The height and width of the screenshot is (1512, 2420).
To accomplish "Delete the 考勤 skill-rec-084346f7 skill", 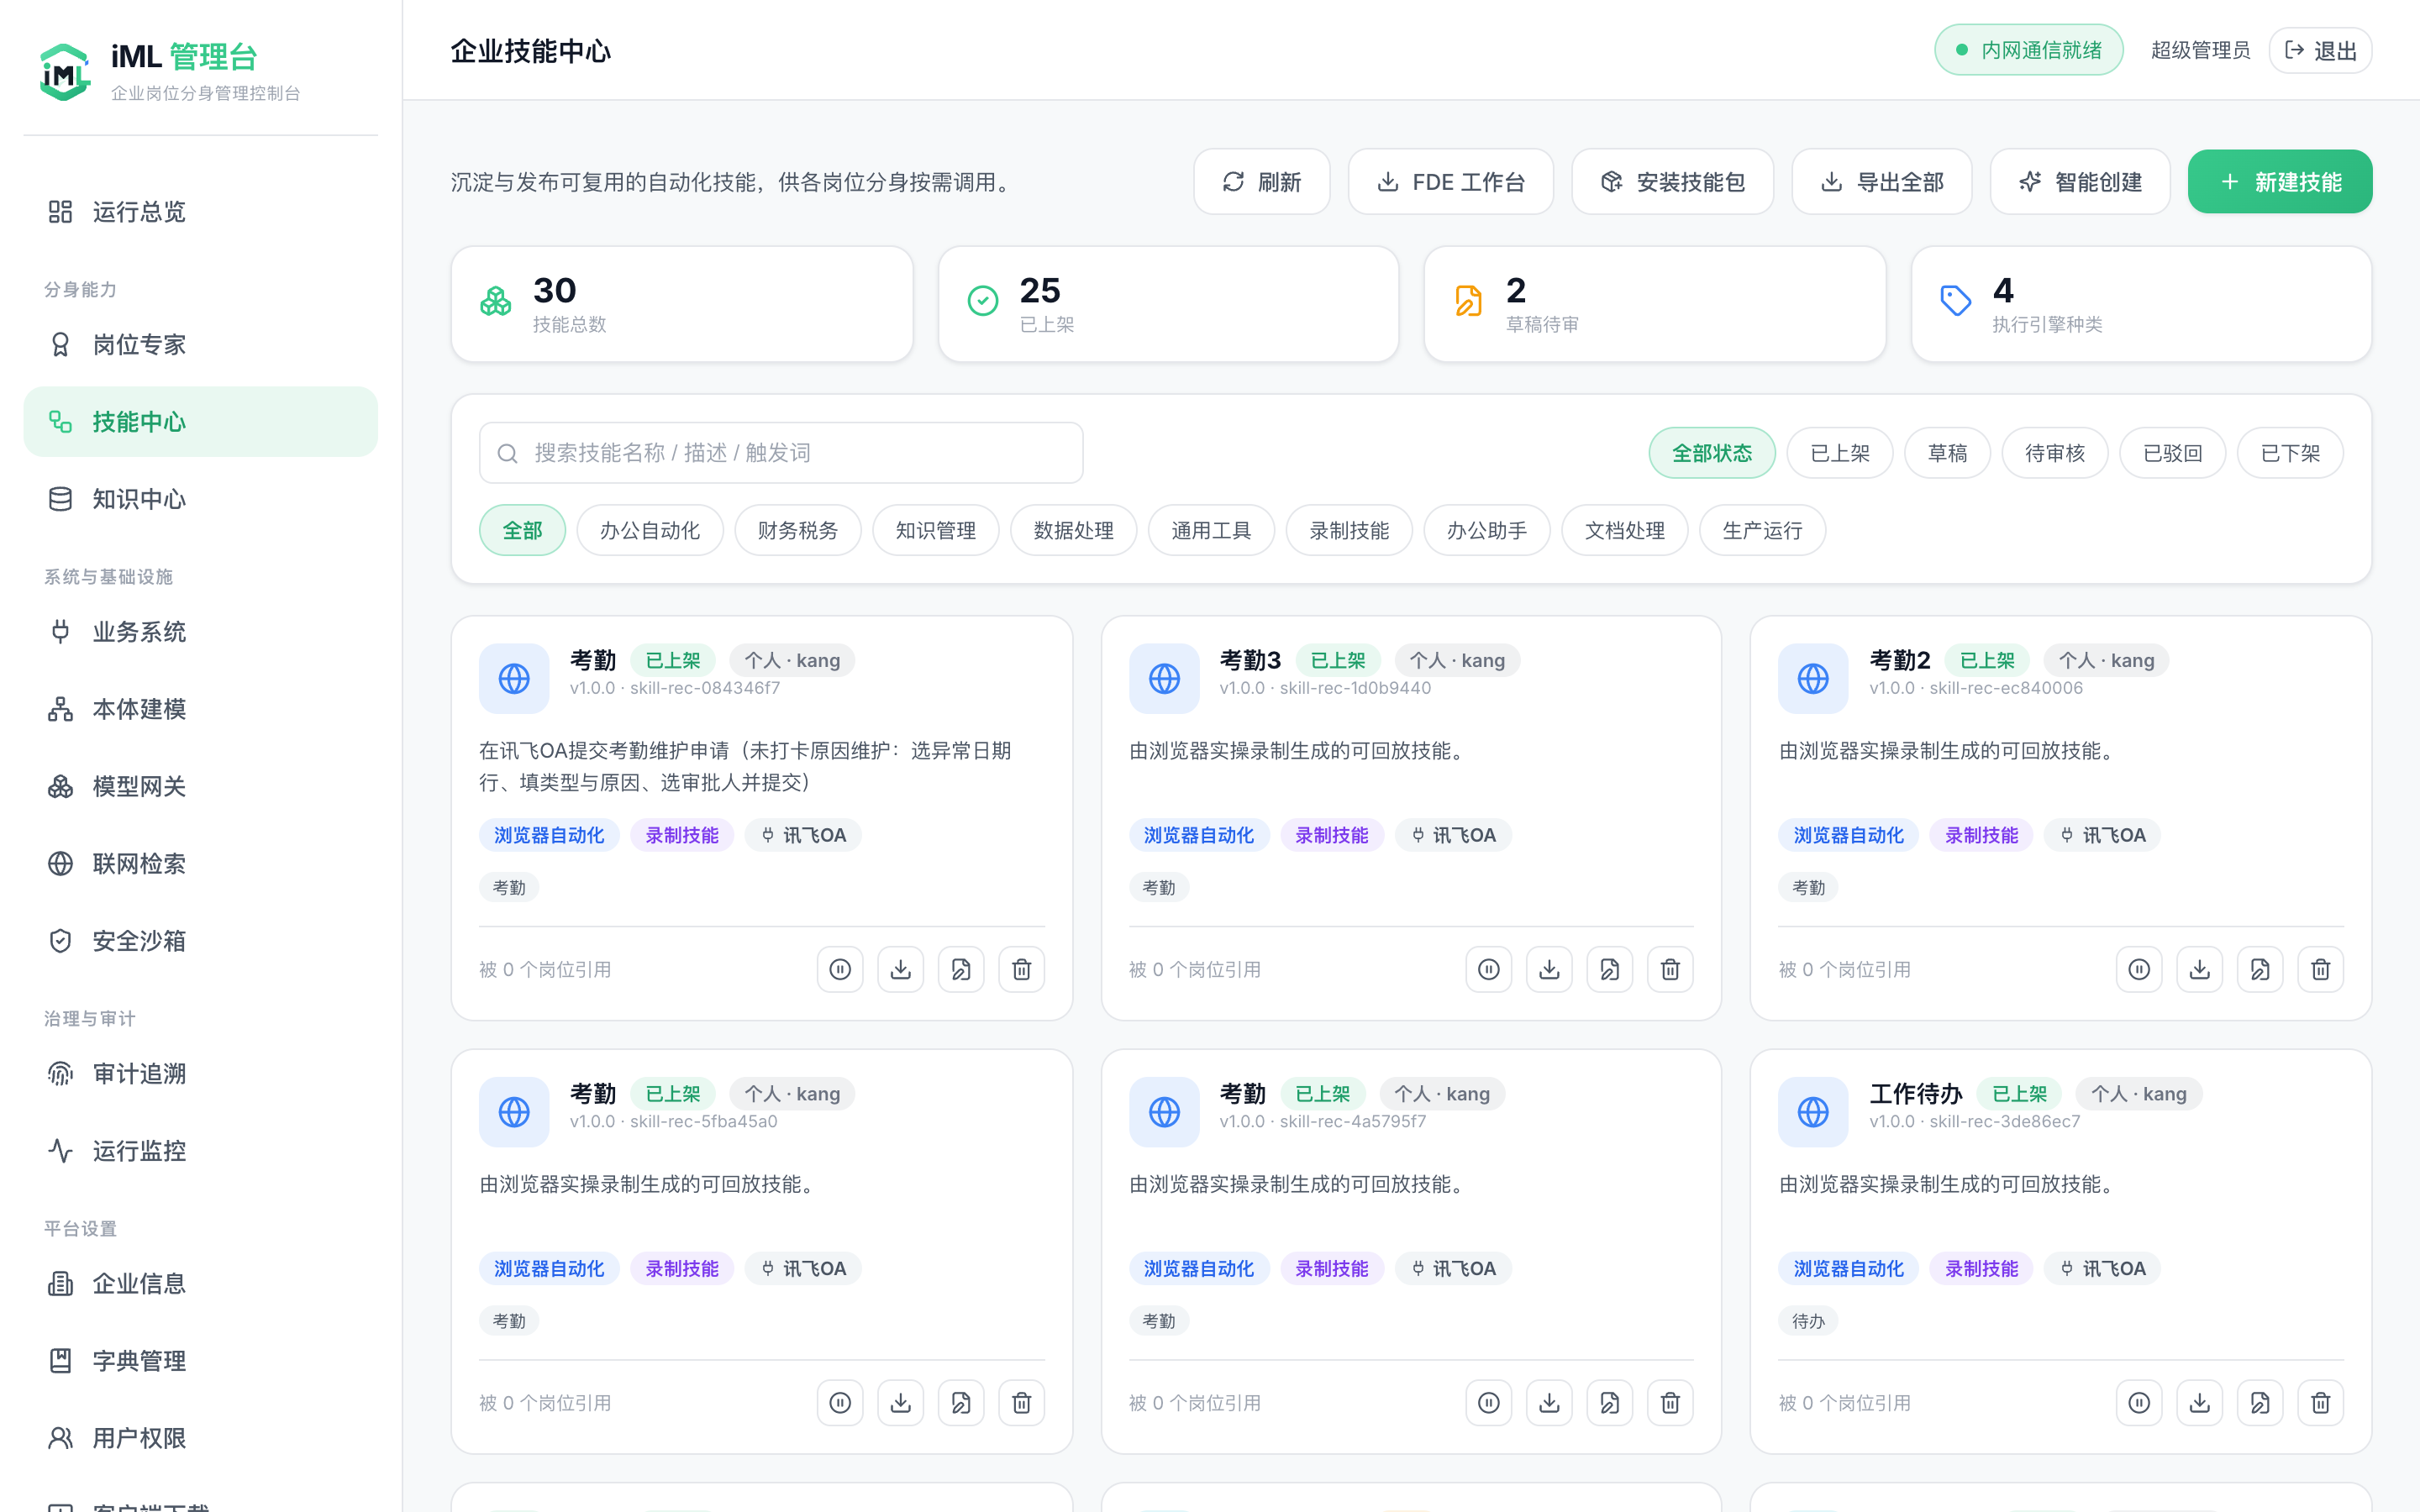I will 1022,969.
